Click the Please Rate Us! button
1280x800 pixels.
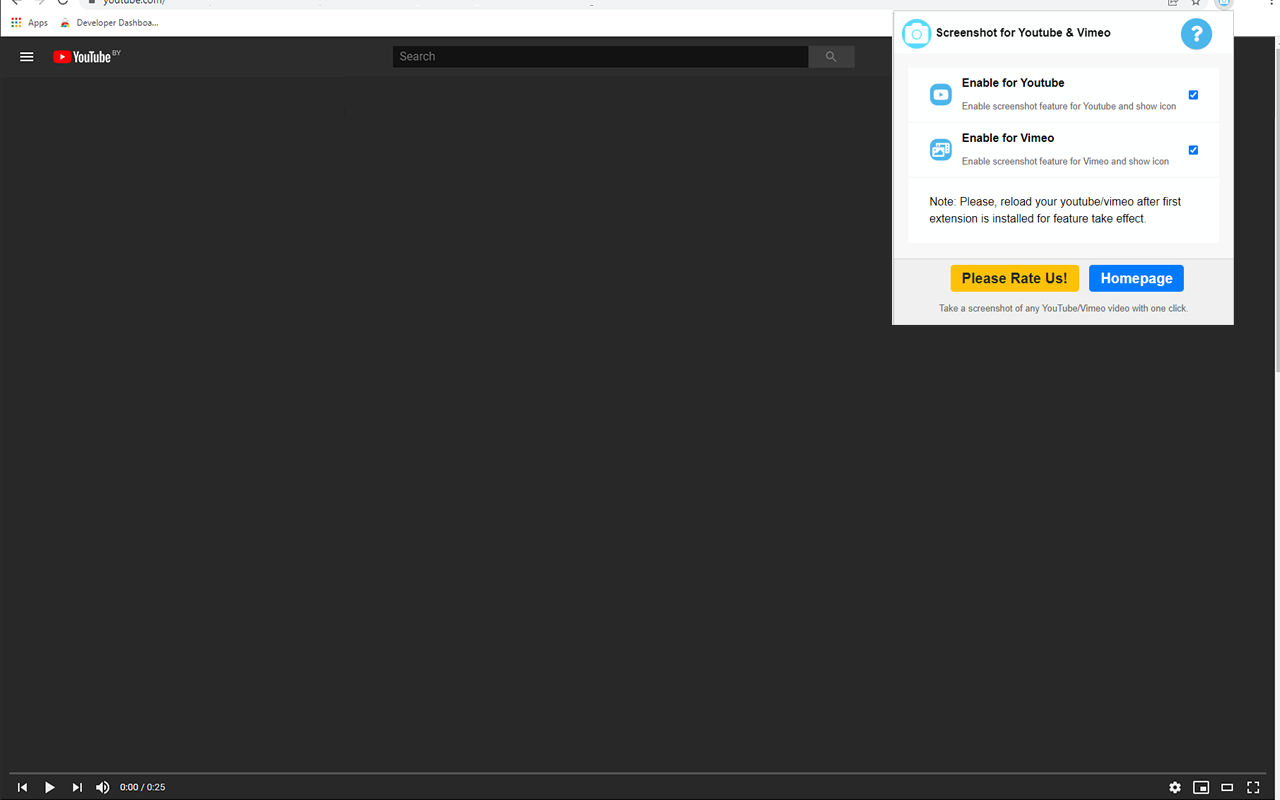(1014, 278)
